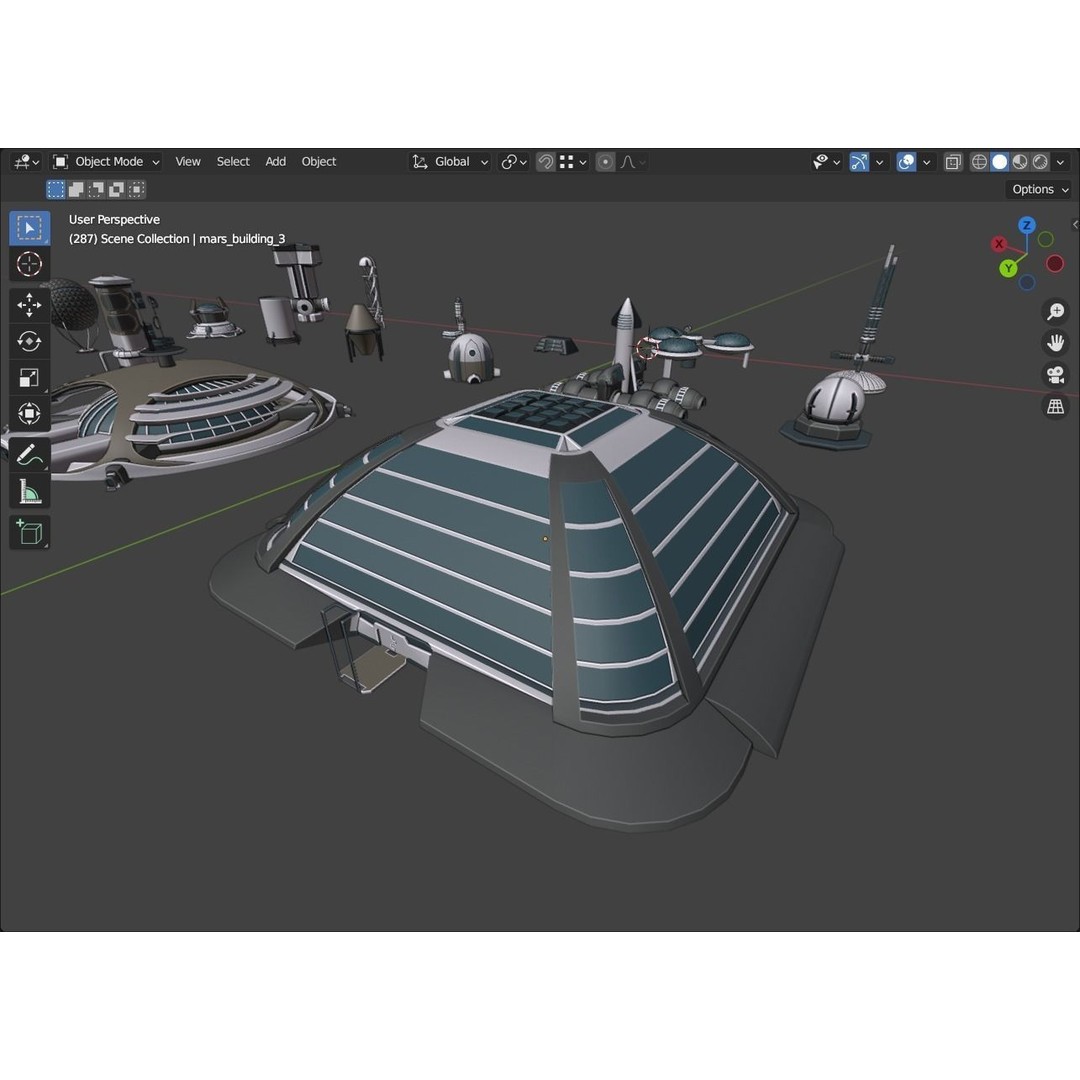Select the Rotate tool
1080x1080 pixels.
(29, 340)
